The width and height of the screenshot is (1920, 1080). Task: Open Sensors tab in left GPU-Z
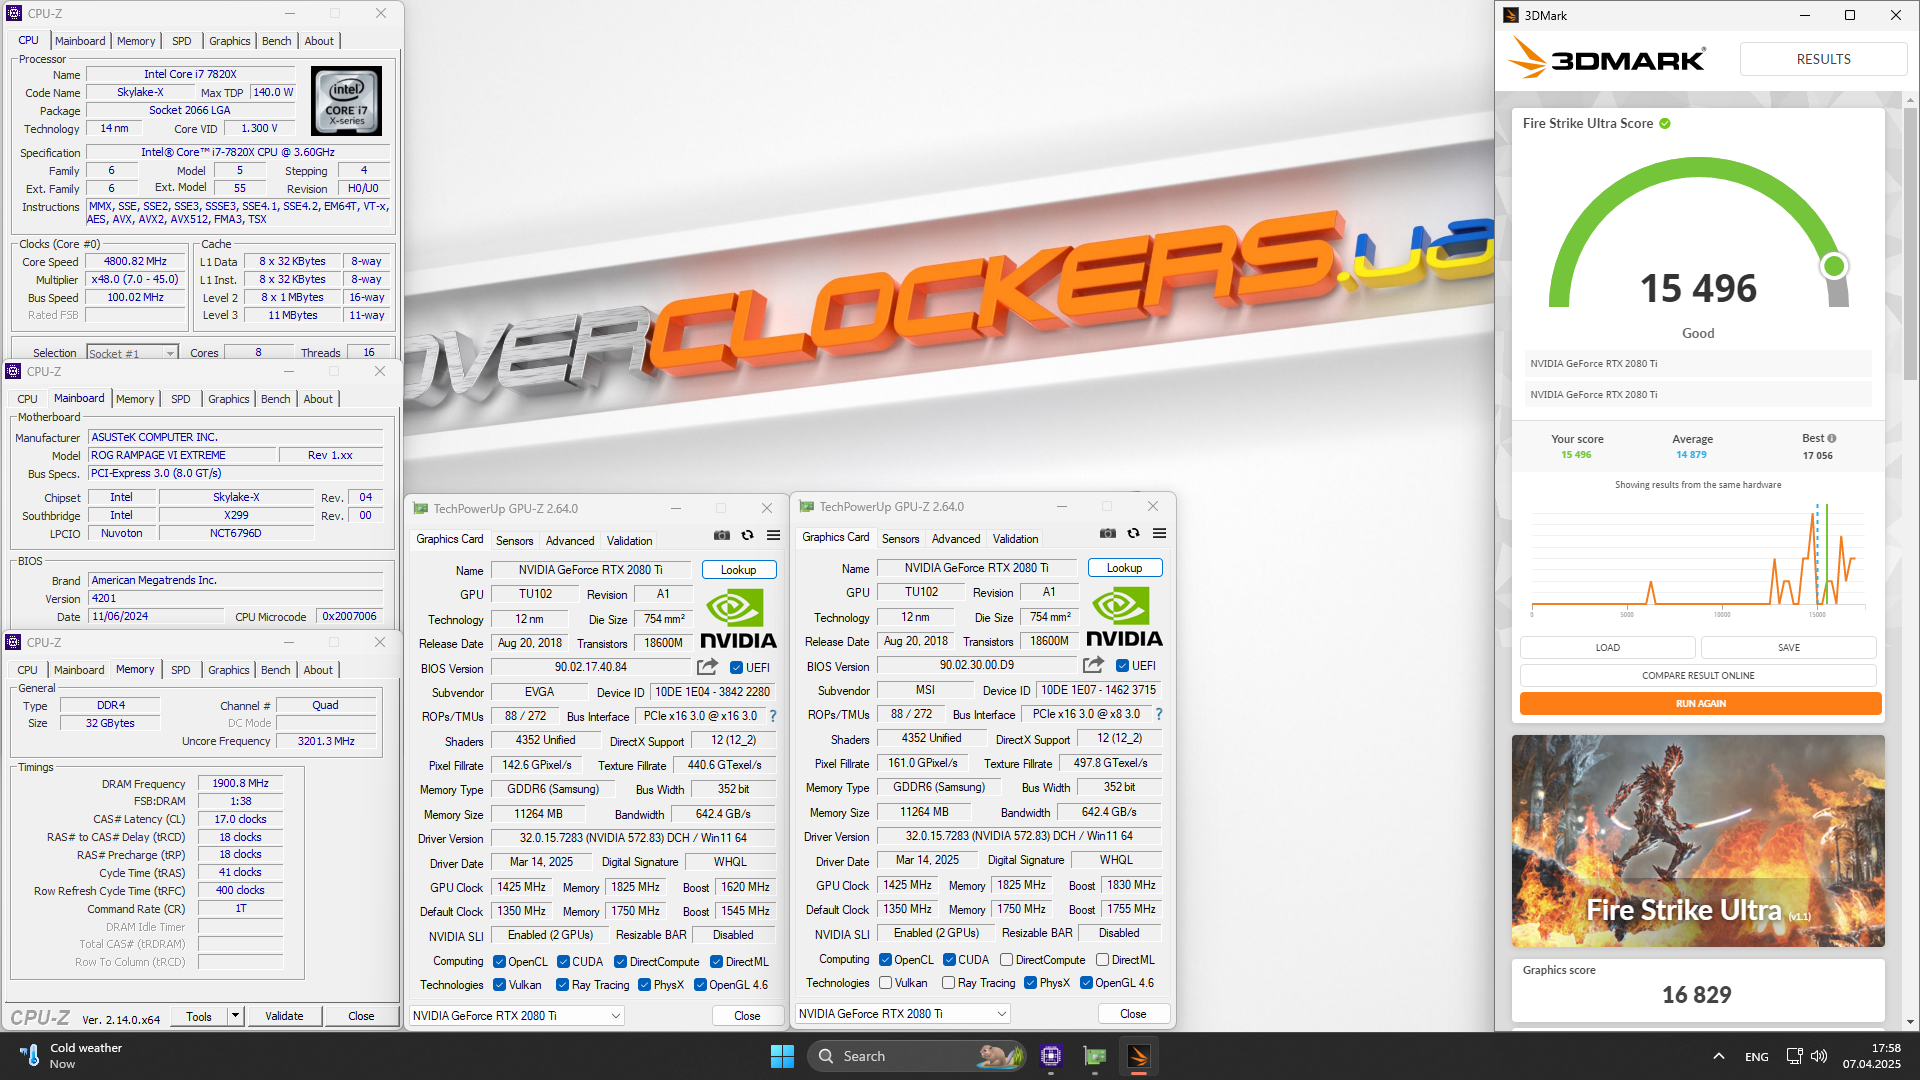point(515,541)
